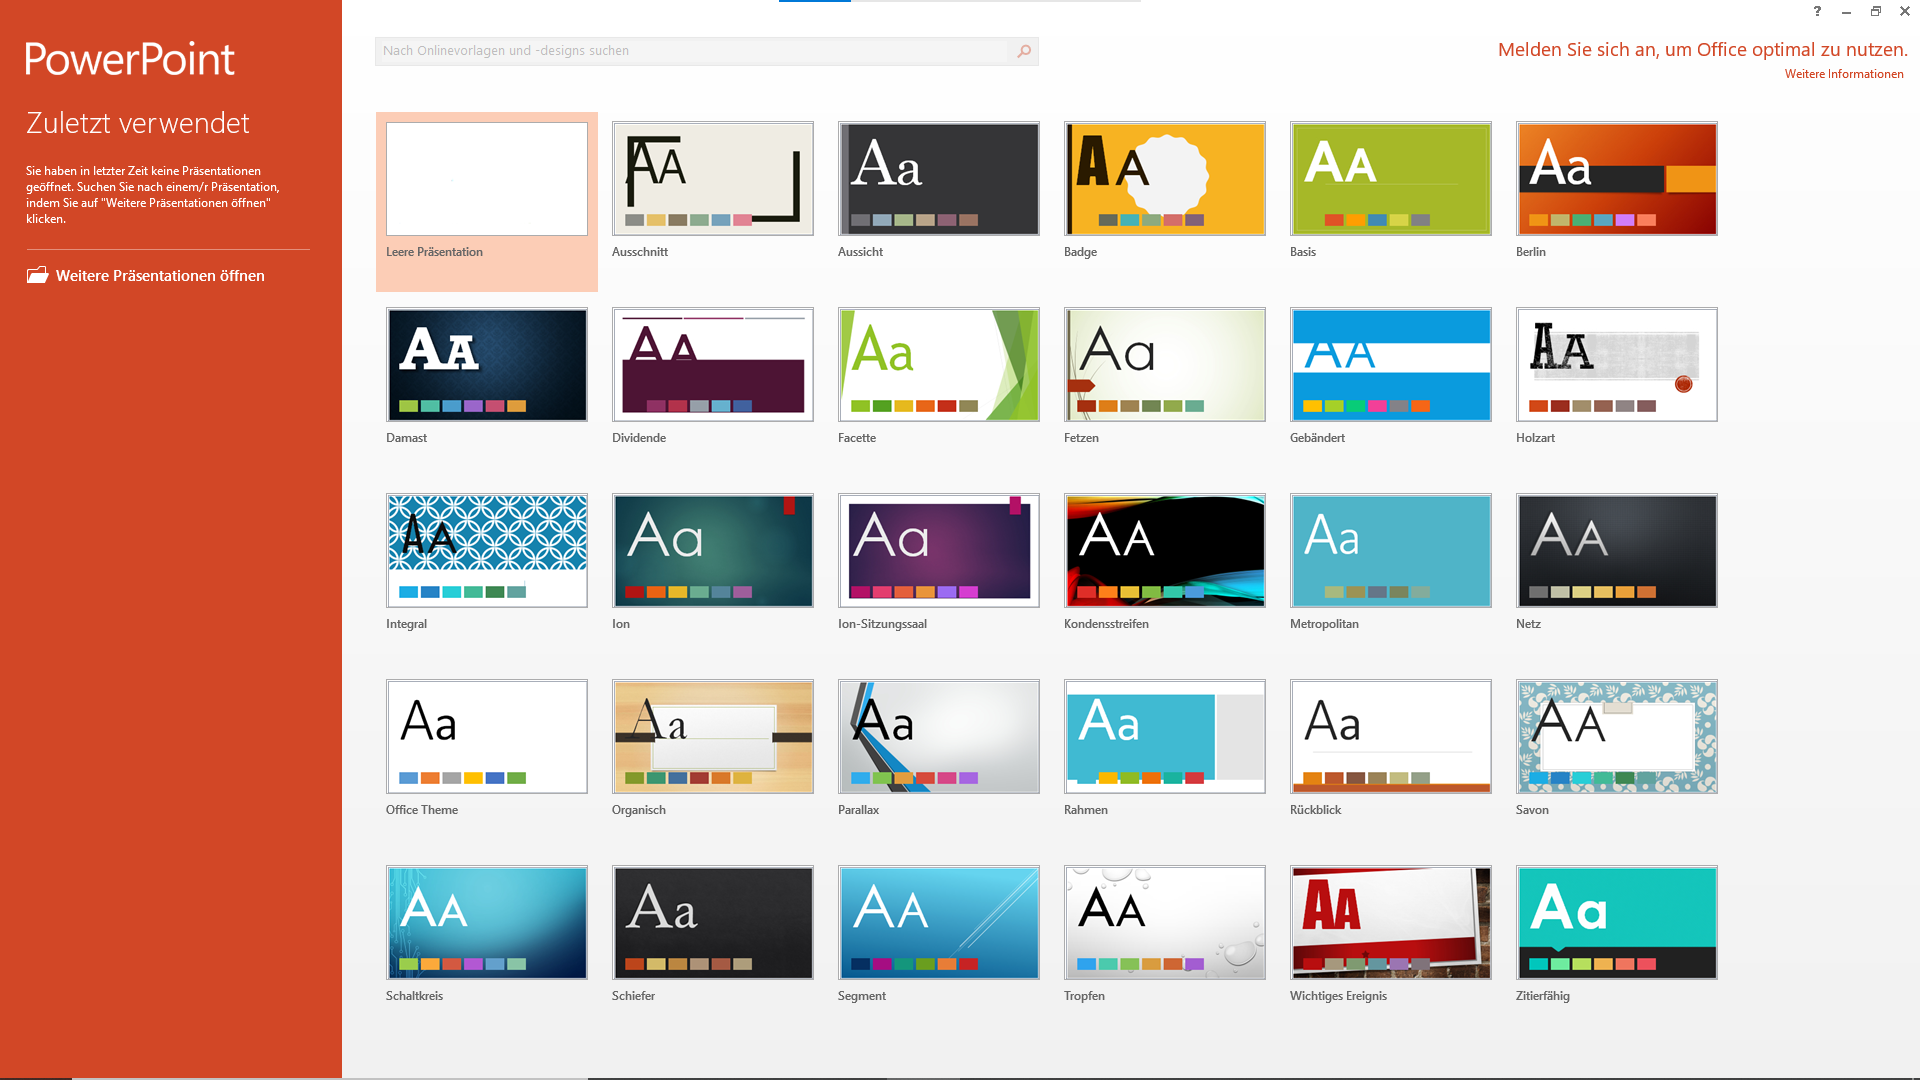
Task: Click the 'Parallax' label text
Action: pyautogui.click(x=858, y=810)
